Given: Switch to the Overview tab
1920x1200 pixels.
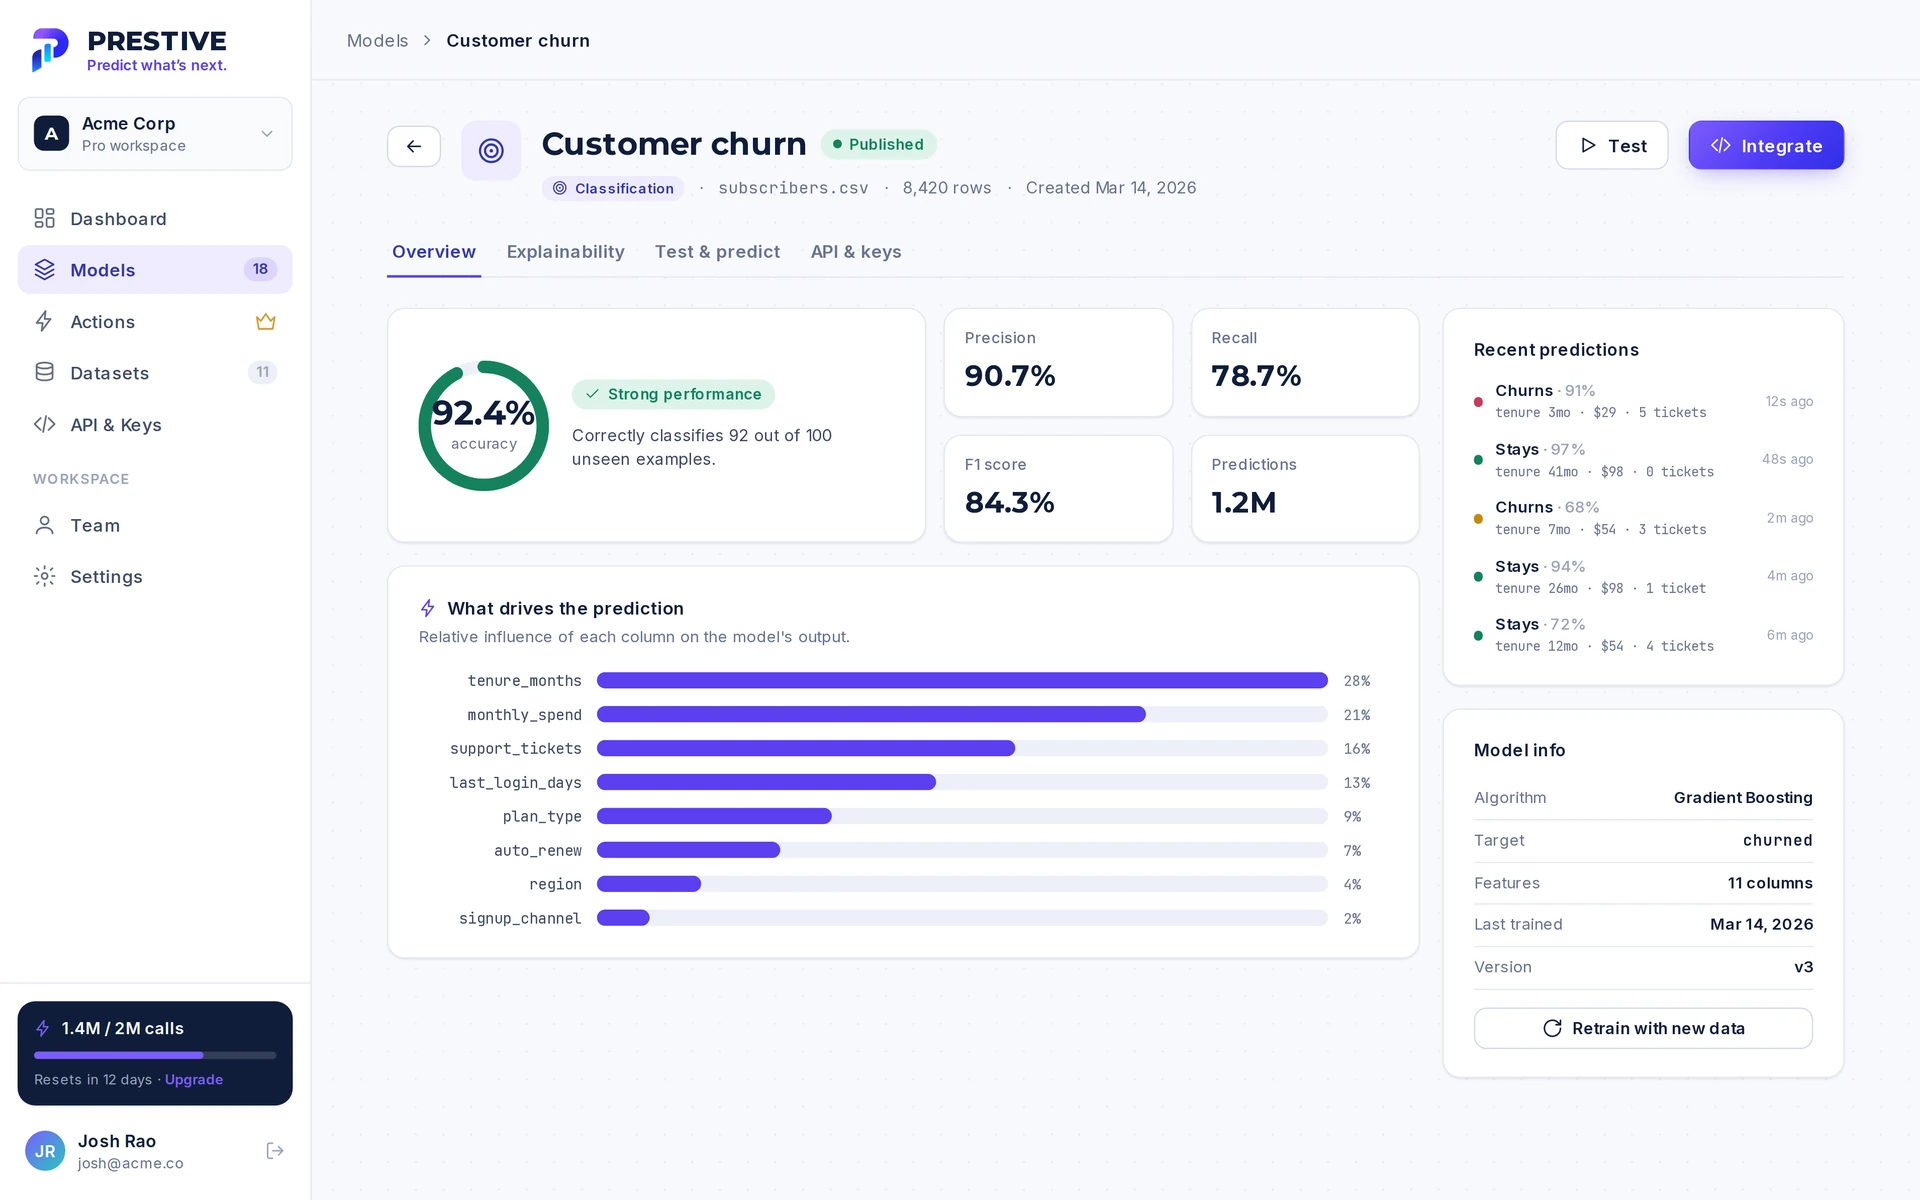Looking at the screenshot, I should tap(433, 252).
